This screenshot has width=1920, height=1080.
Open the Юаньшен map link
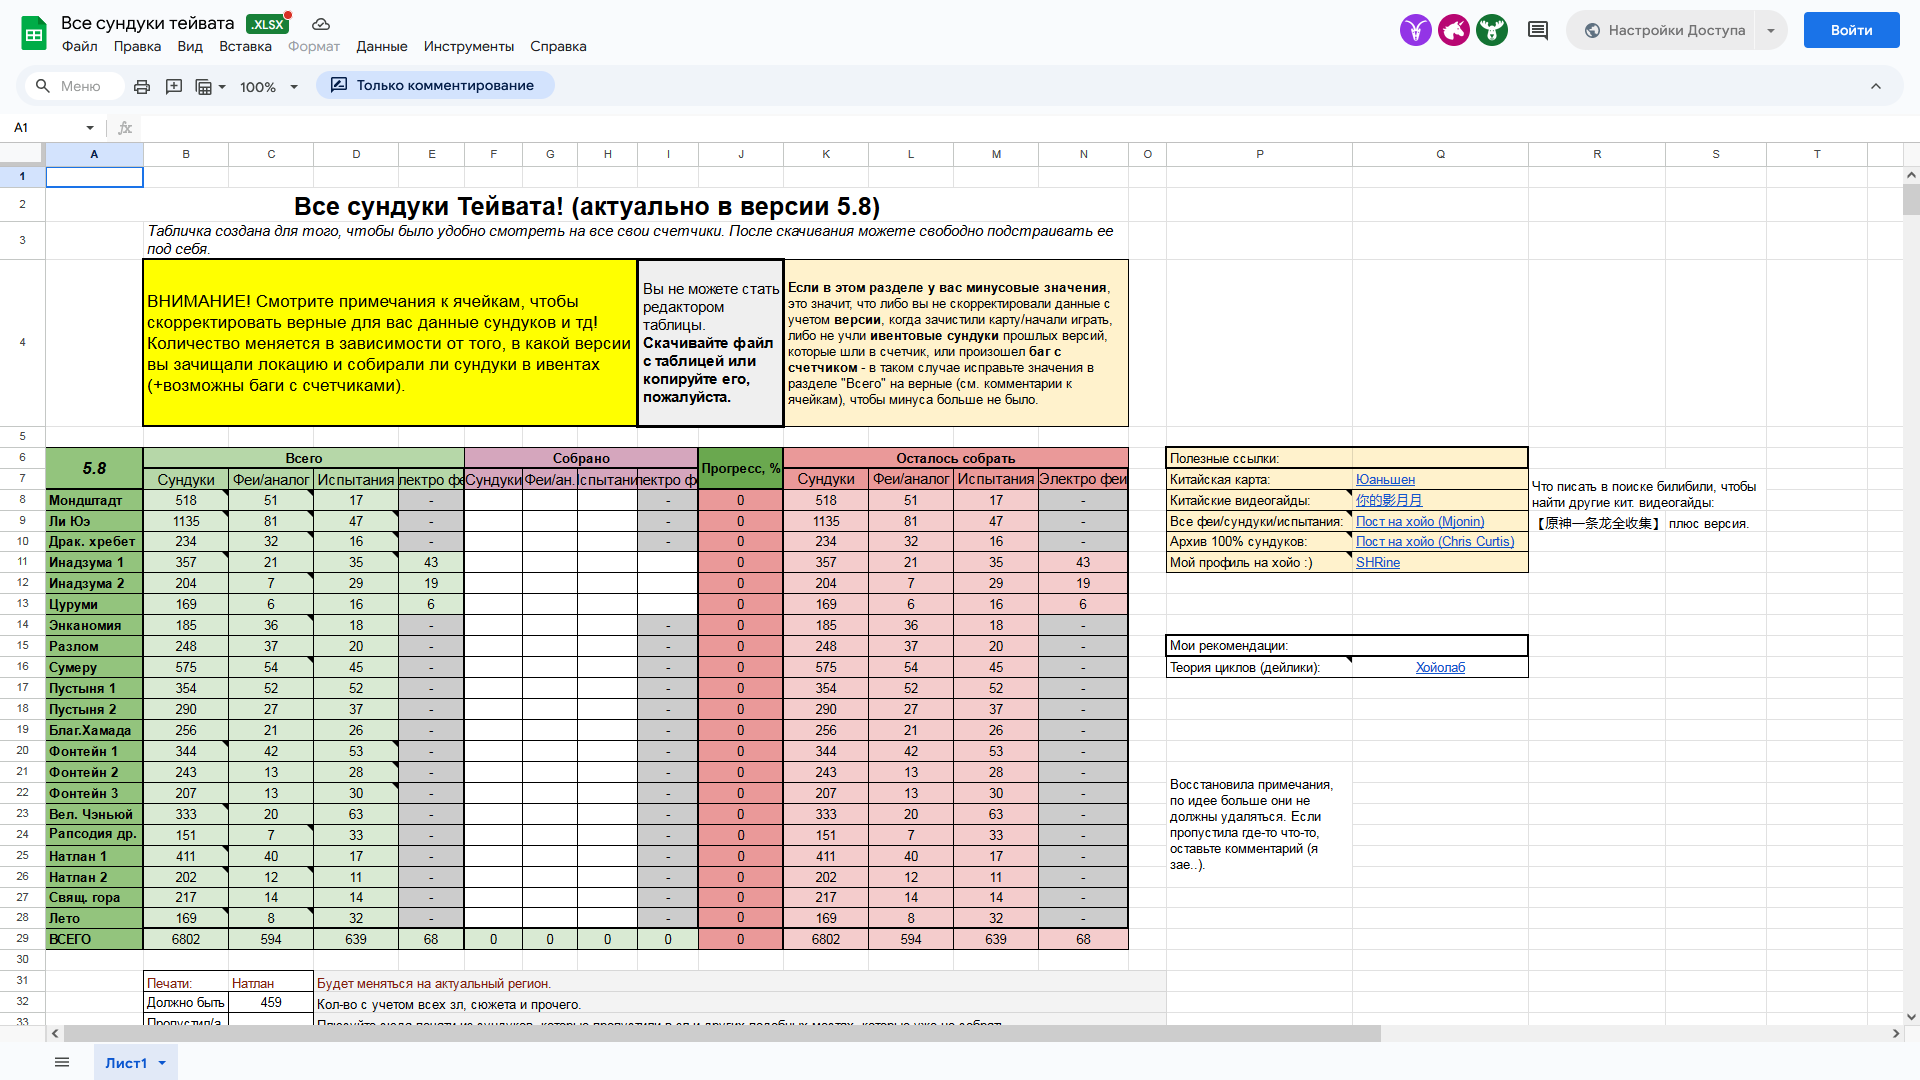click(1385, 480)
